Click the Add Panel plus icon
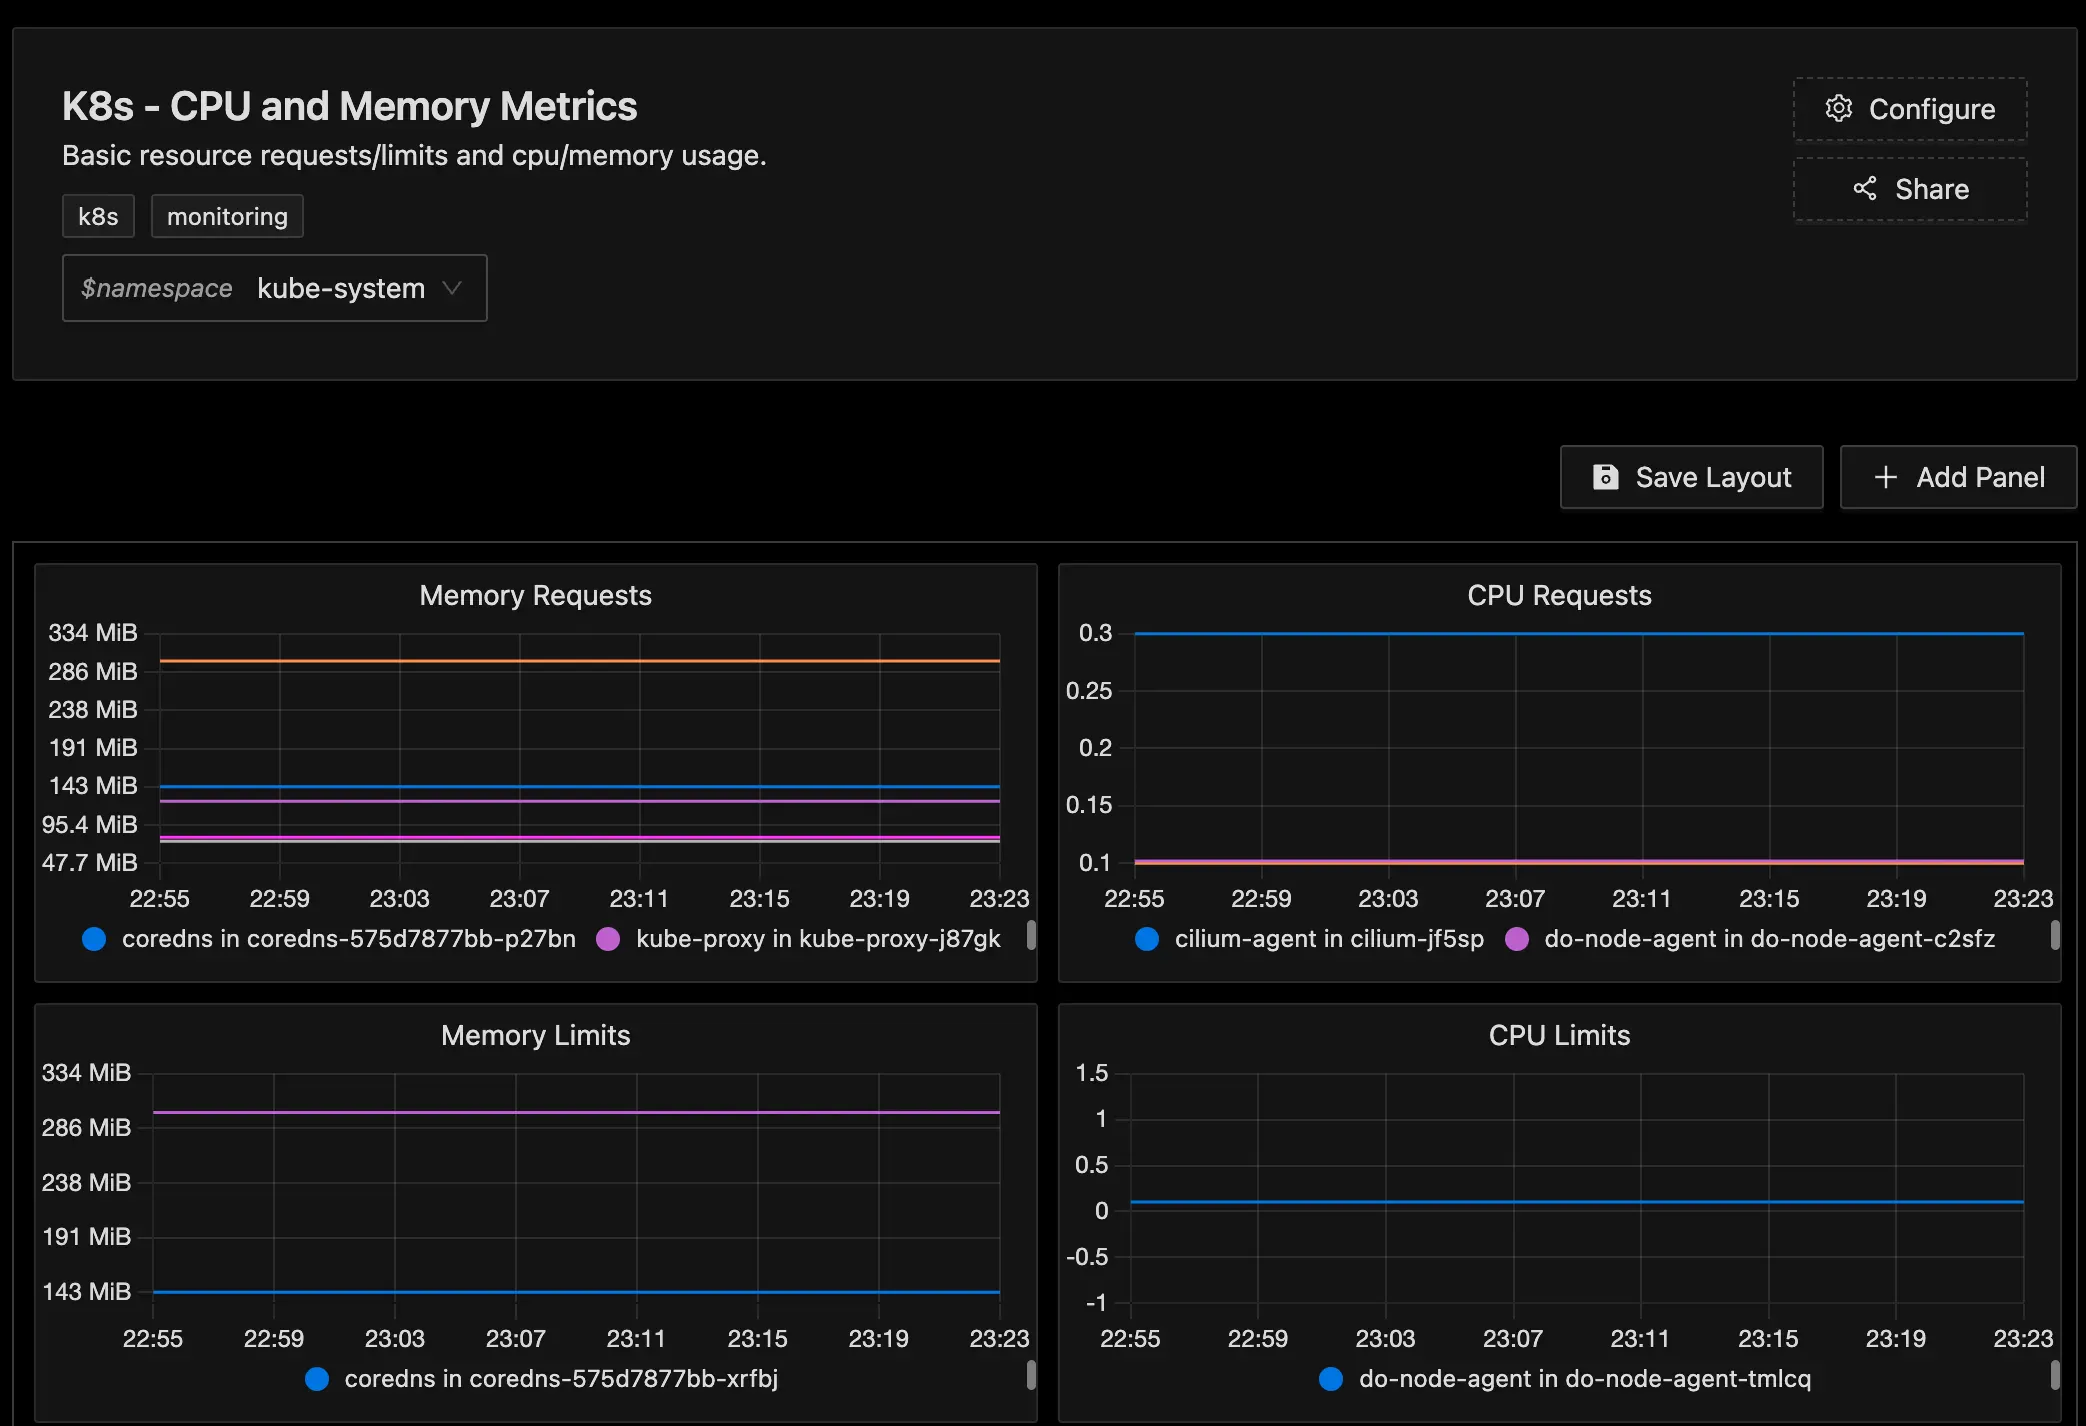This screenshot has width=2086, height=1426. (1885, 477)
